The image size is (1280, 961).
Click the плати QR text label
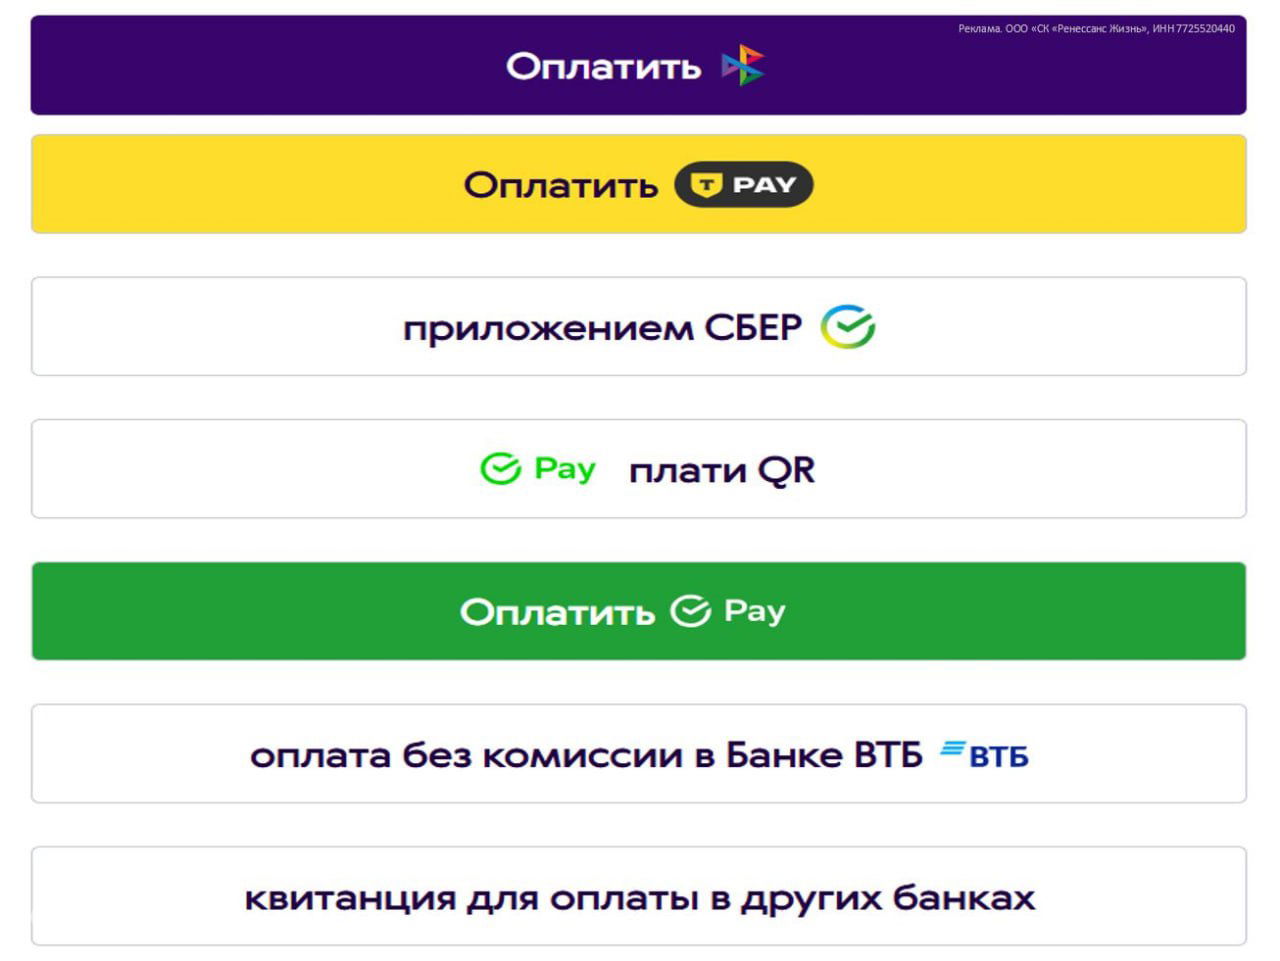pos(721,468)
